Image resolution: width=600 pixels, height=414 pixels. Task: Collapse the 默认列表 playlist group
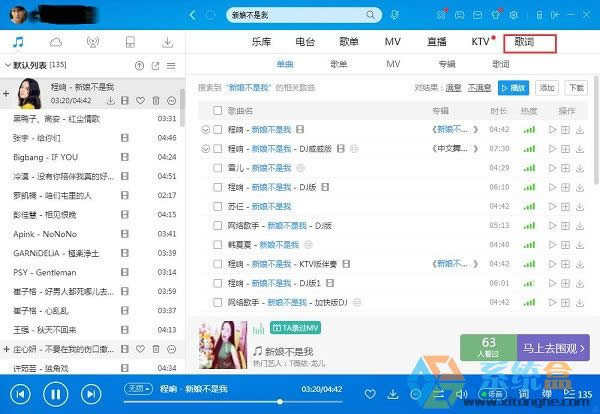(x=8, y=65)
